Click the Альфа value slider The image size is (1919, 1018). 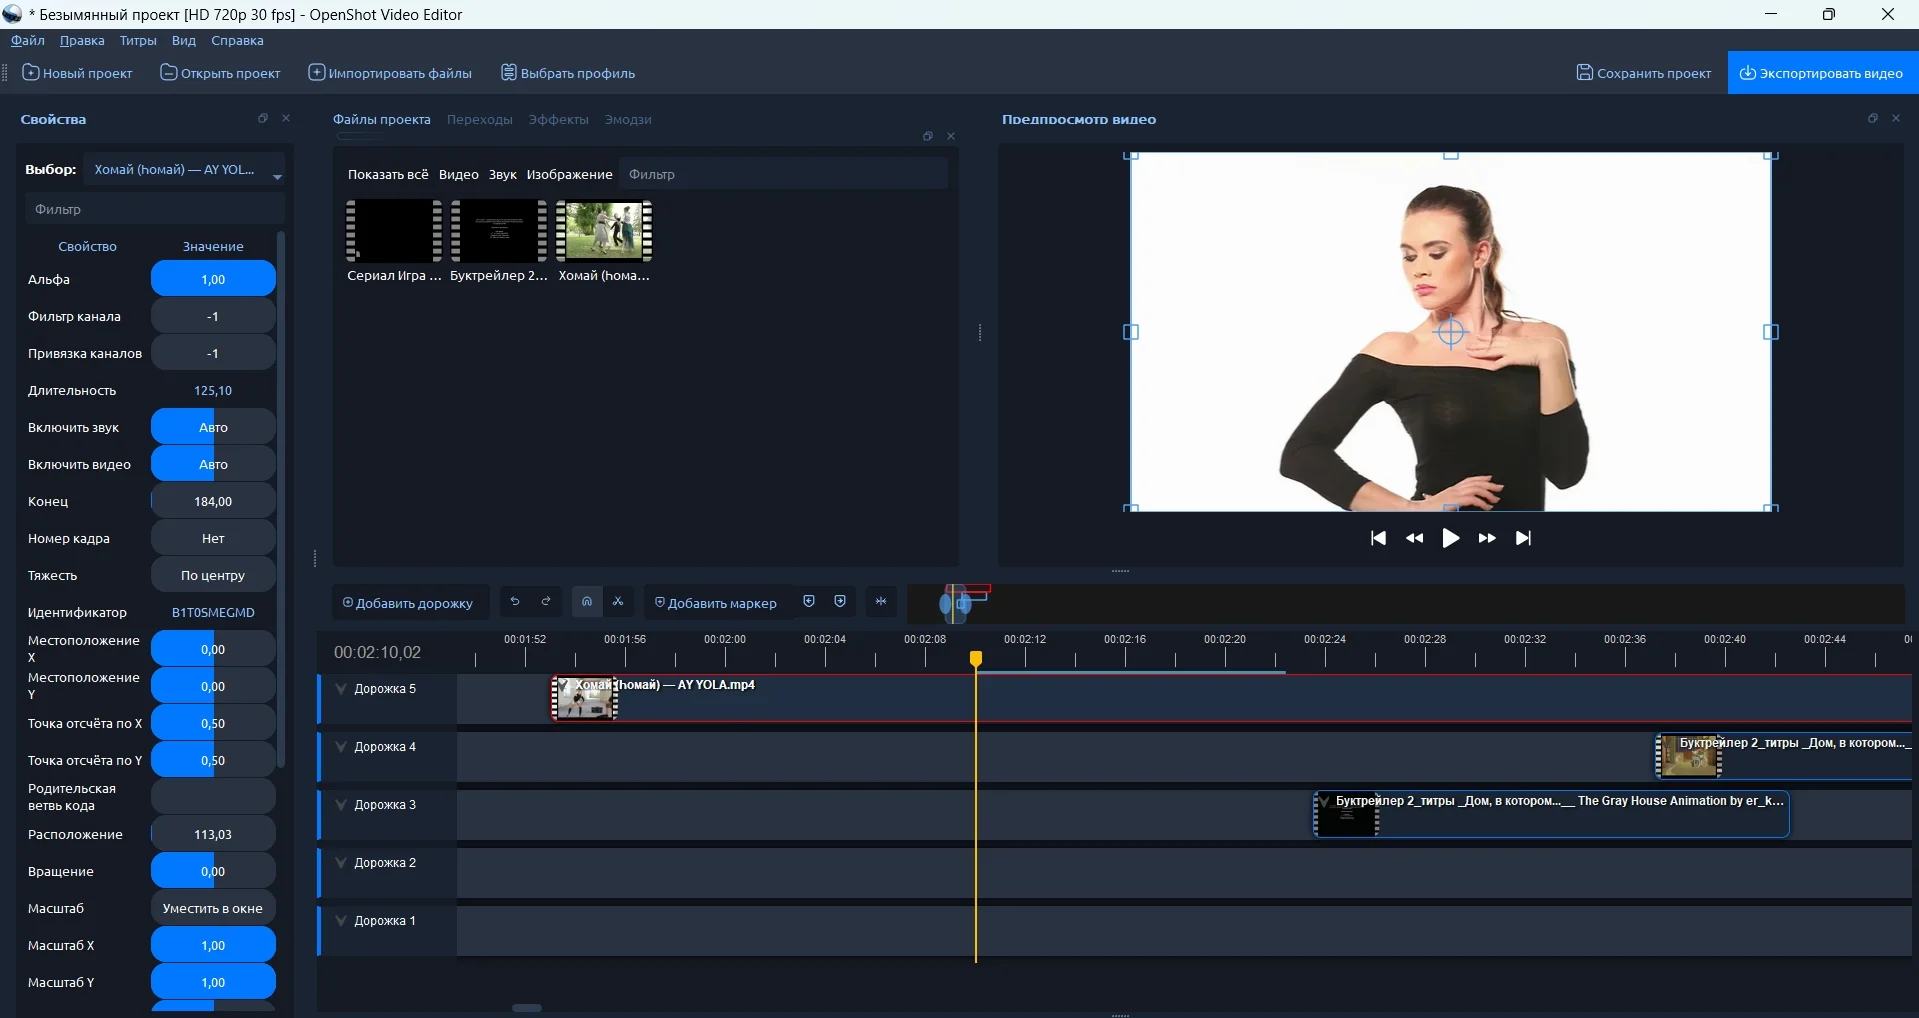point(213,279)
